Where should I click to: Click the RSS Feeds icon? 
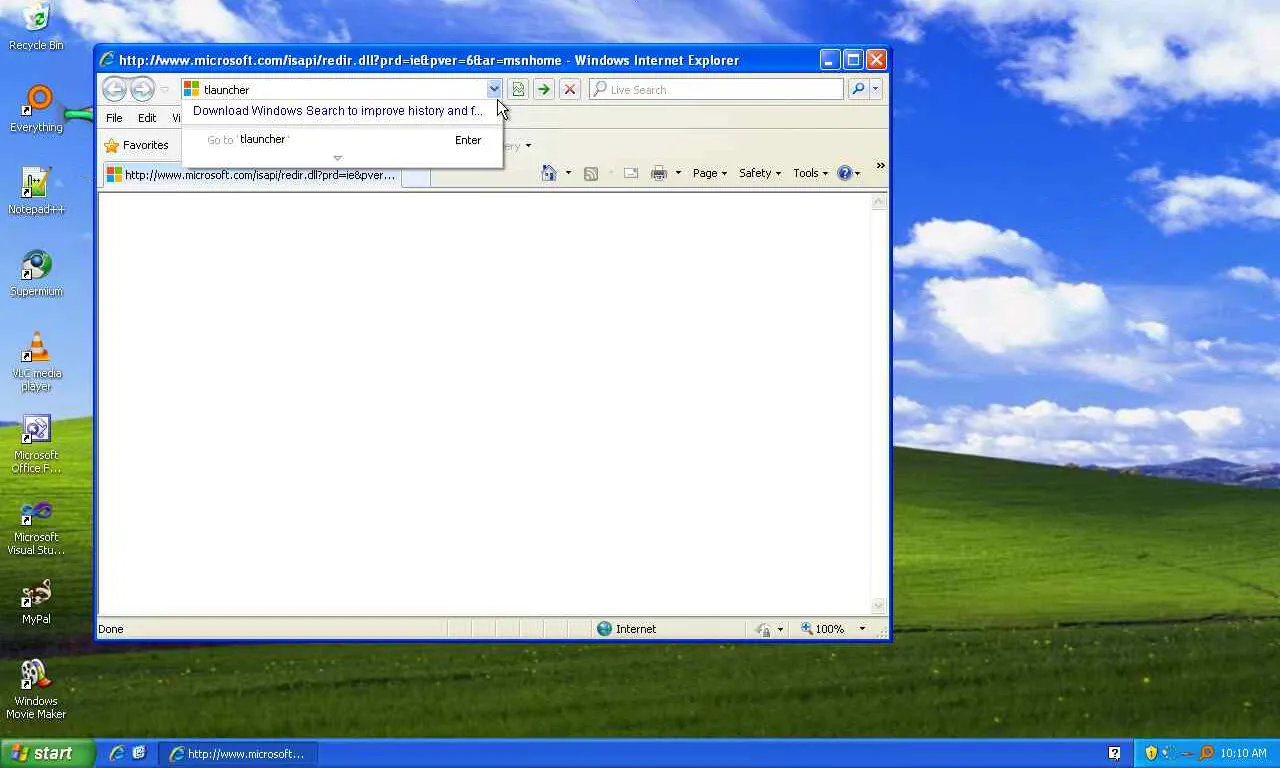click(x=591, y=173)
